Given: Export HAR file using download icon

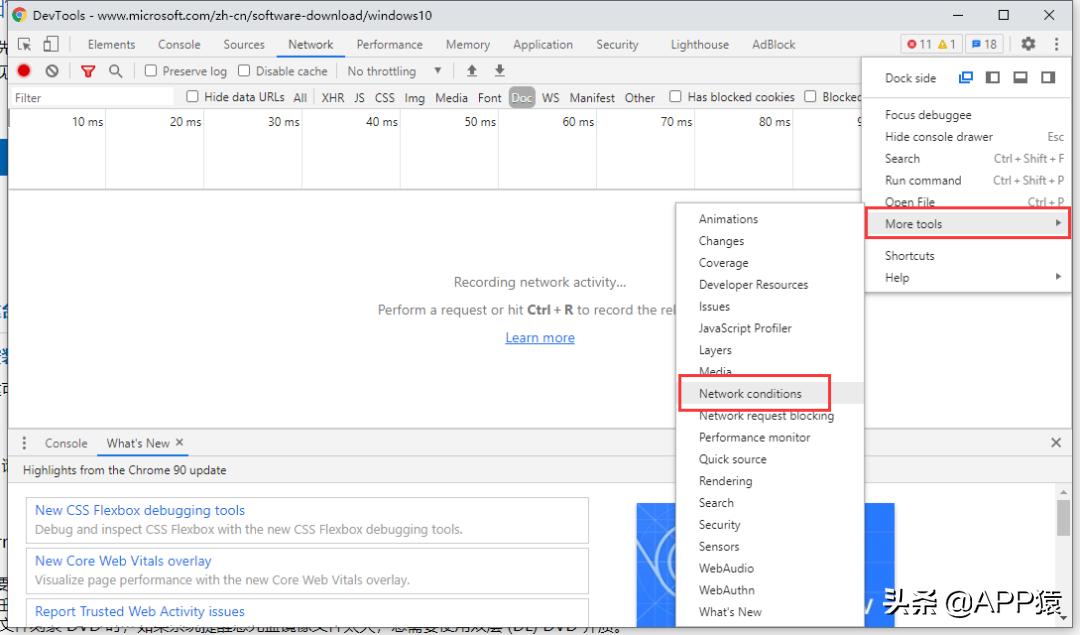Looking at the screenshot, I should click(498, 70).
